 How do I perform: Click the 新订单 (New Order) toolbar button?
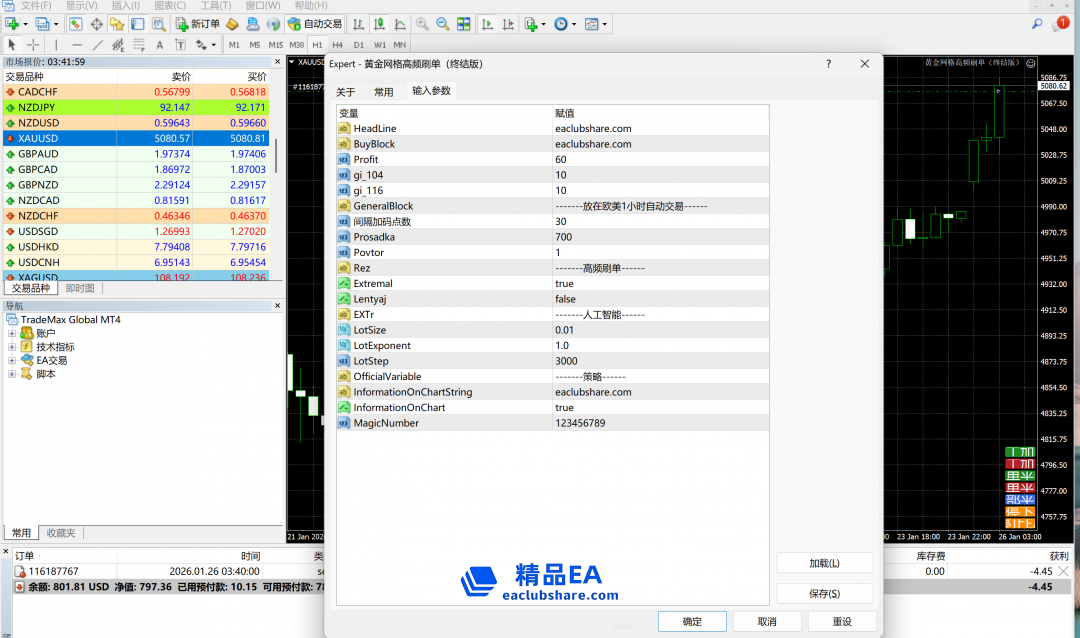point(198,24)
